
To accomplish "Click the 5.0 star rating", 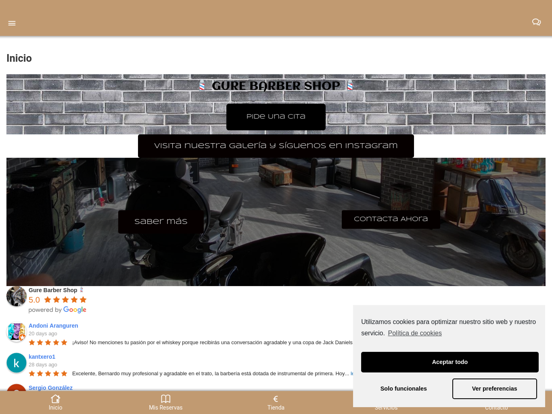I will click(57, 300).
